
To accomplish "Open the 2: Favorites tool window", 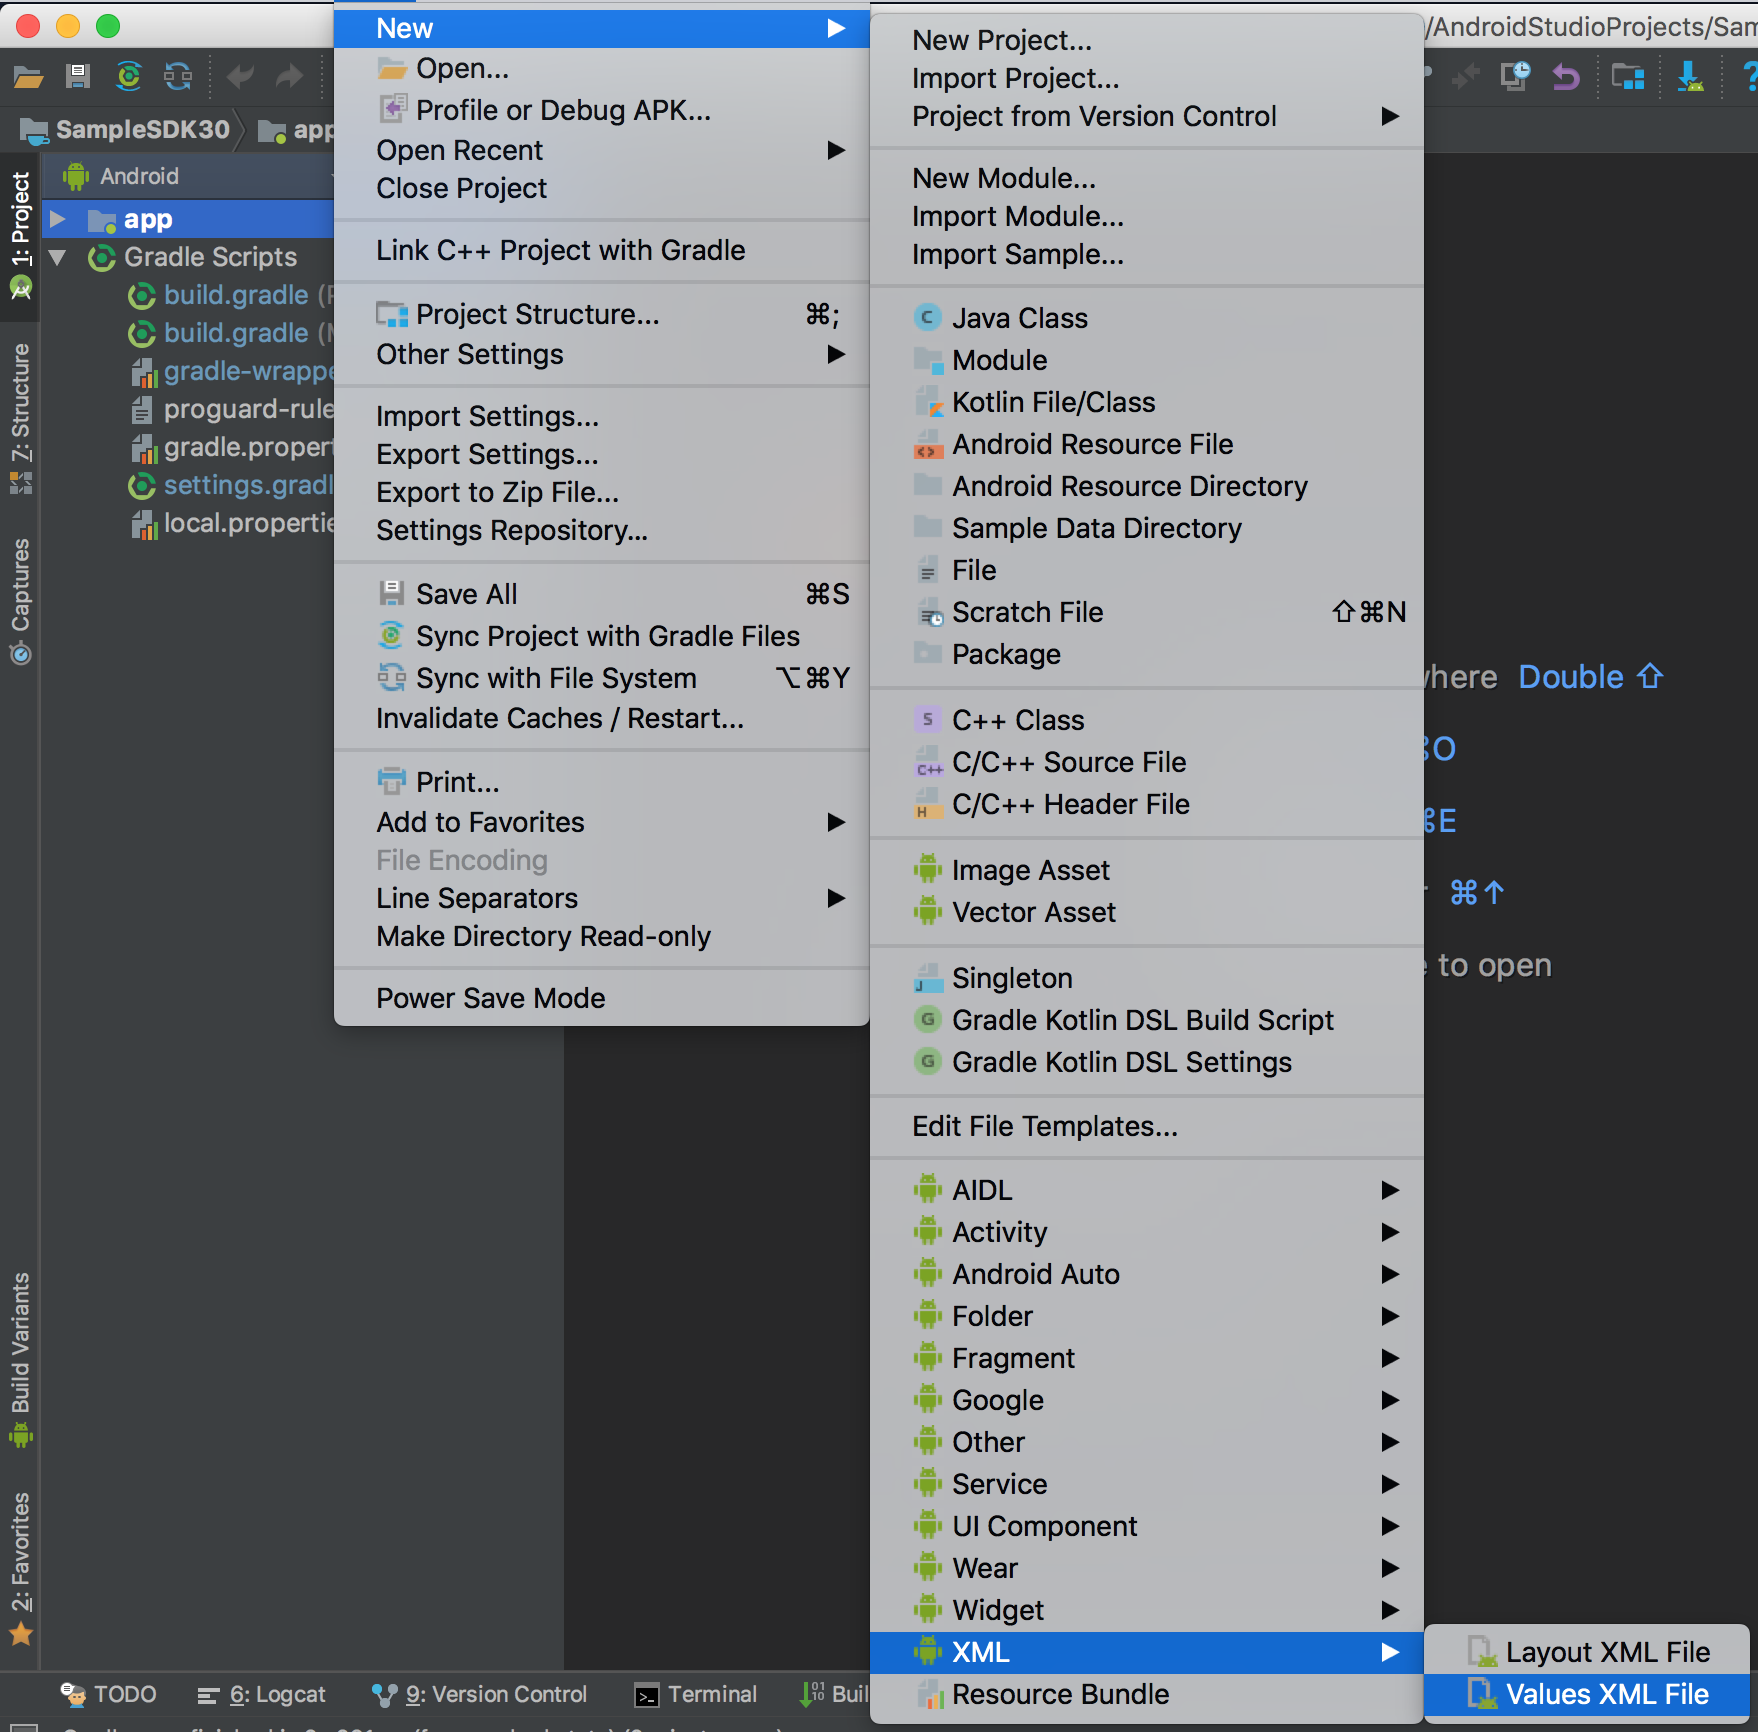I will pos(20,1567).
